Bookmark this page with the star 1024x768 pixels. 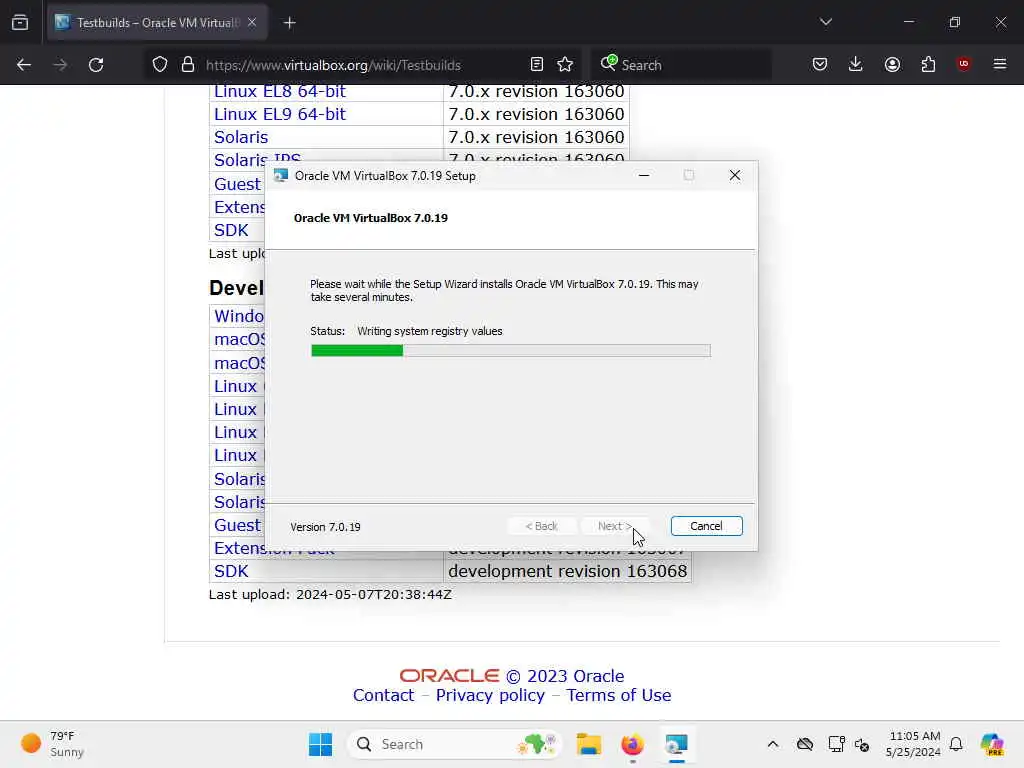565,65
